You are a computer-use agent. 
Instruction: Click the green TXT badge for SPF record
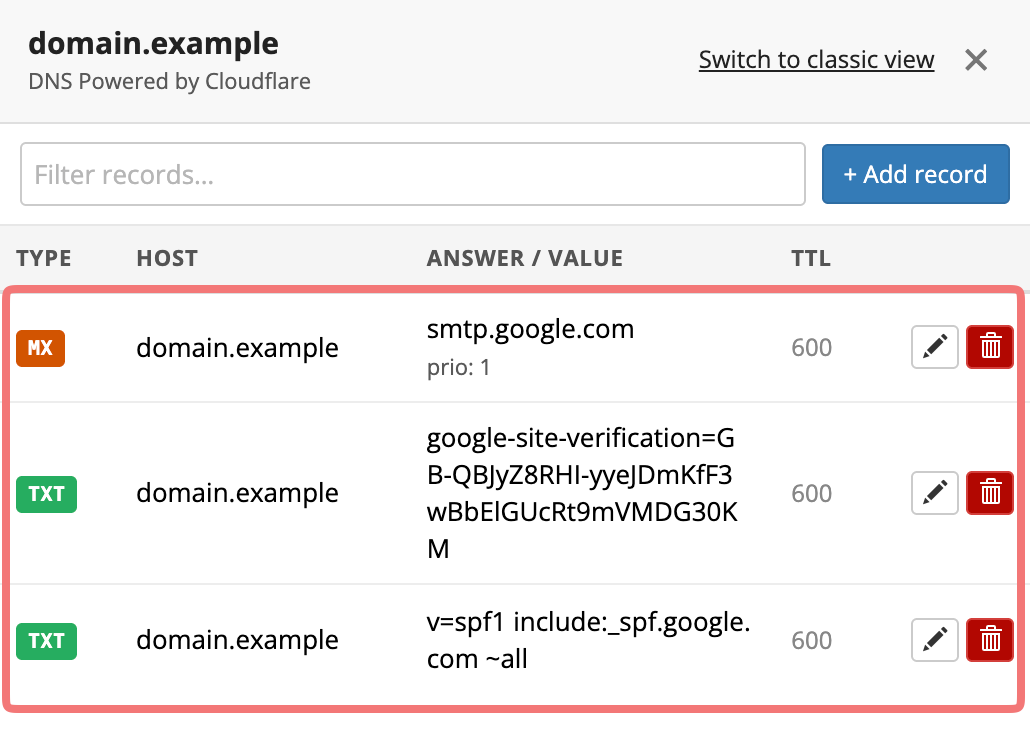tap(47, 641)
